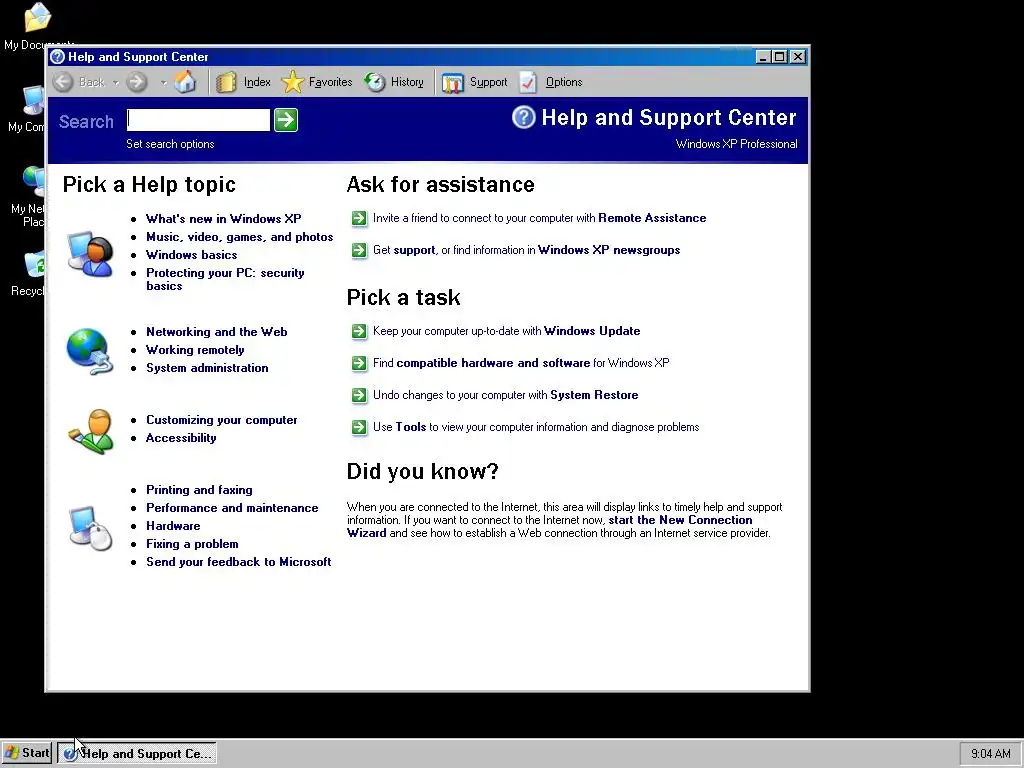Open What's new in Windows XP
Screen dimensions: 1024x768
coord(223,219)
